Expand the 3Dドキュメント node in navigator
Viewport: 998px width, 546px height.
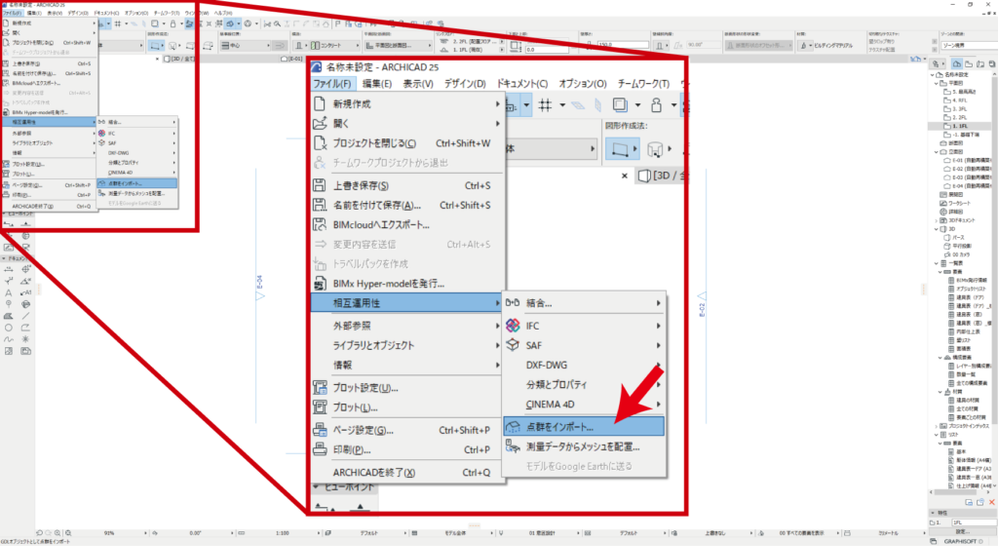[936, 220]
